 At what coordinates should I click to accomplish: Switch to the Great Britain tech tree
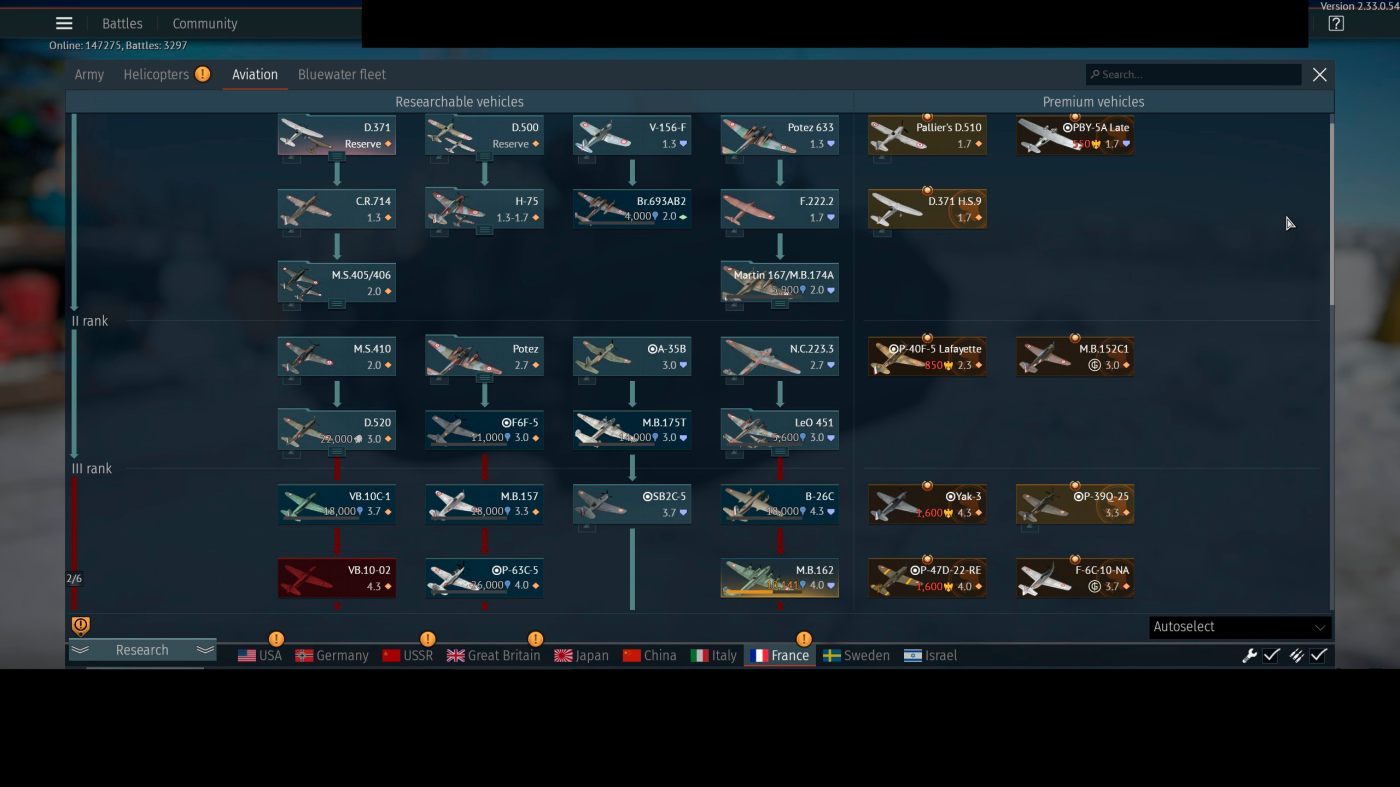pyautogui.click(x=493, y=656)
